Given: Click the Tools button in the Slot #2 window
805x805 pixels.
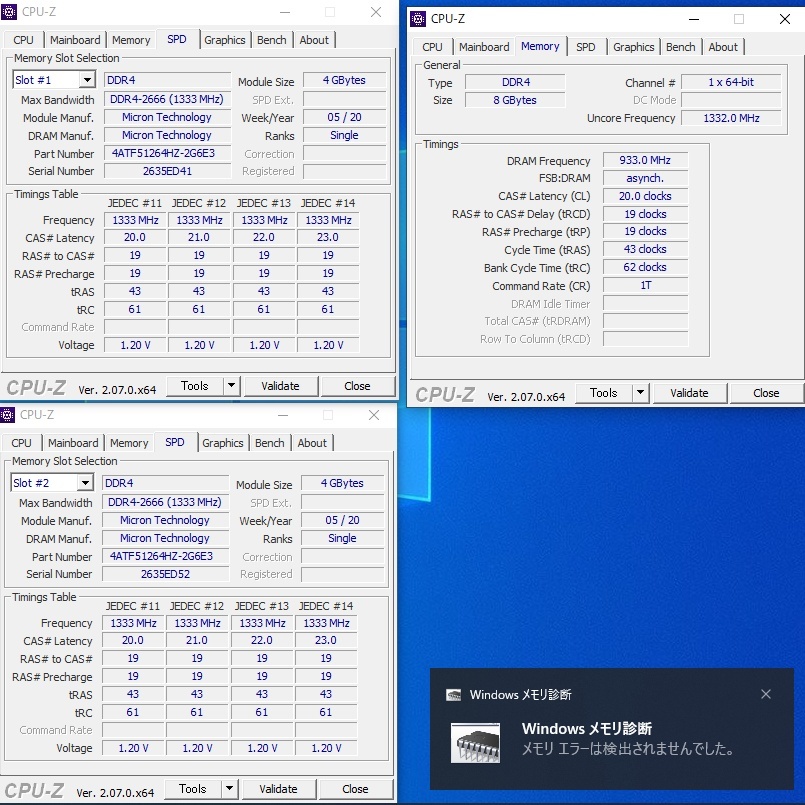Looking at the screenshot, I should 192,789.
